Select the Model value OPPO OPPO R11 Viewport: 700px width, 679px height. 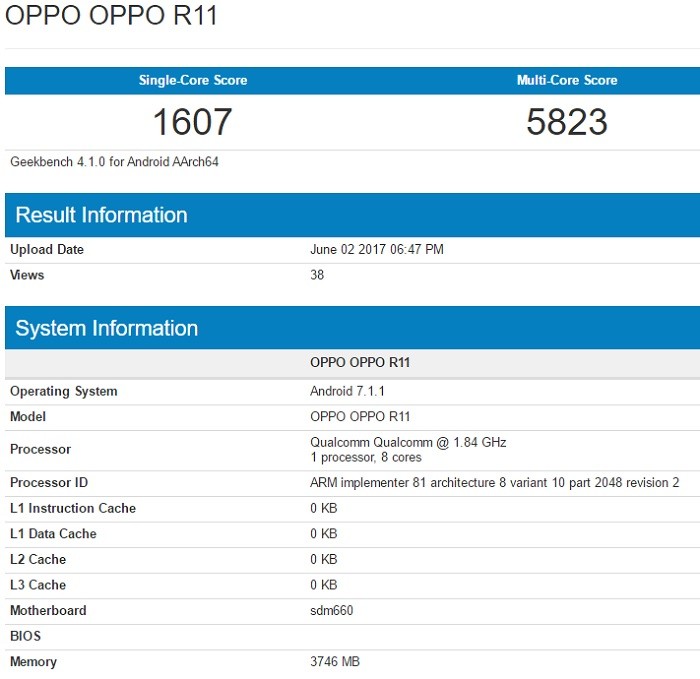360,417
